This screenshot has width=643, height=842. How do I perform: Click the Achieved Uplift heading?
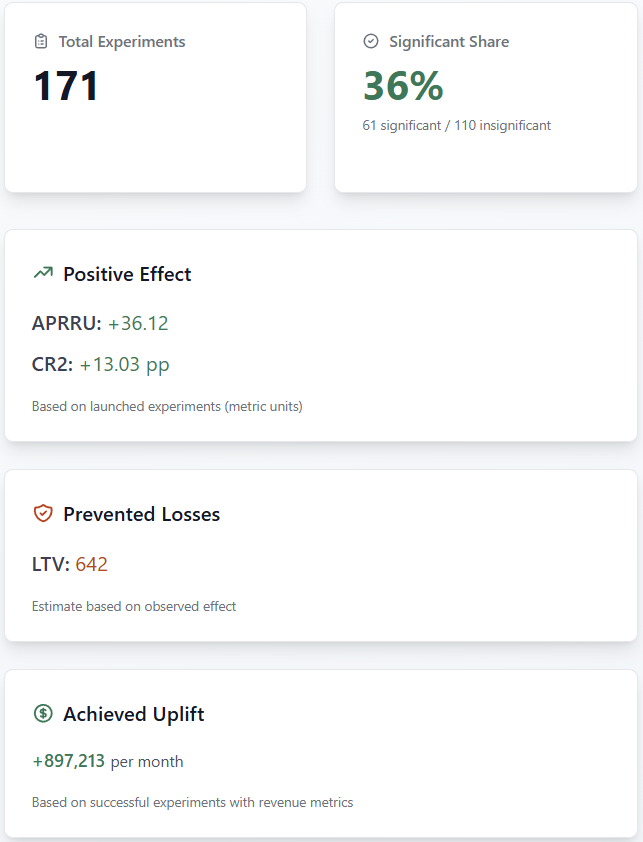pos(136,714)
